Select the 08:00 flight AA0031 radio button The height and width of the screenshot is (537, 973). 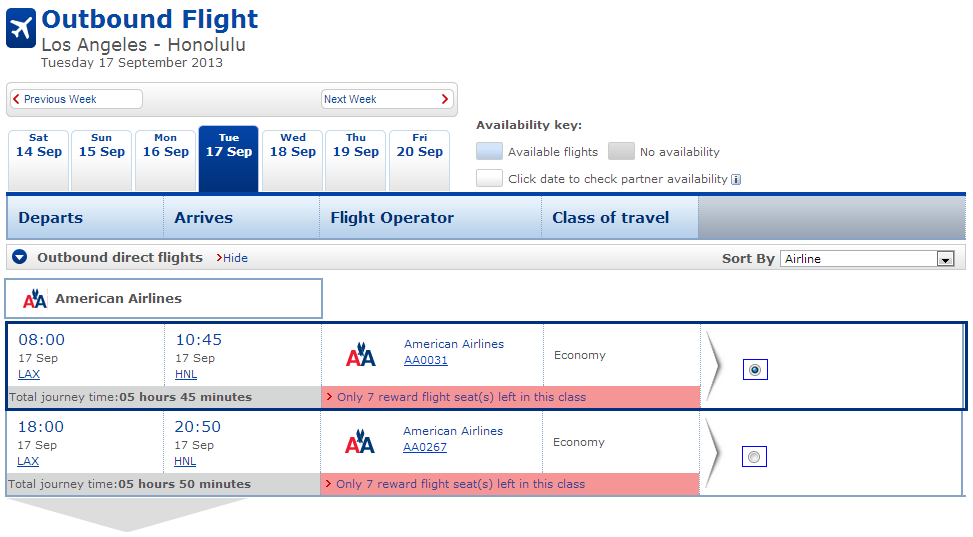coord(755,370)
